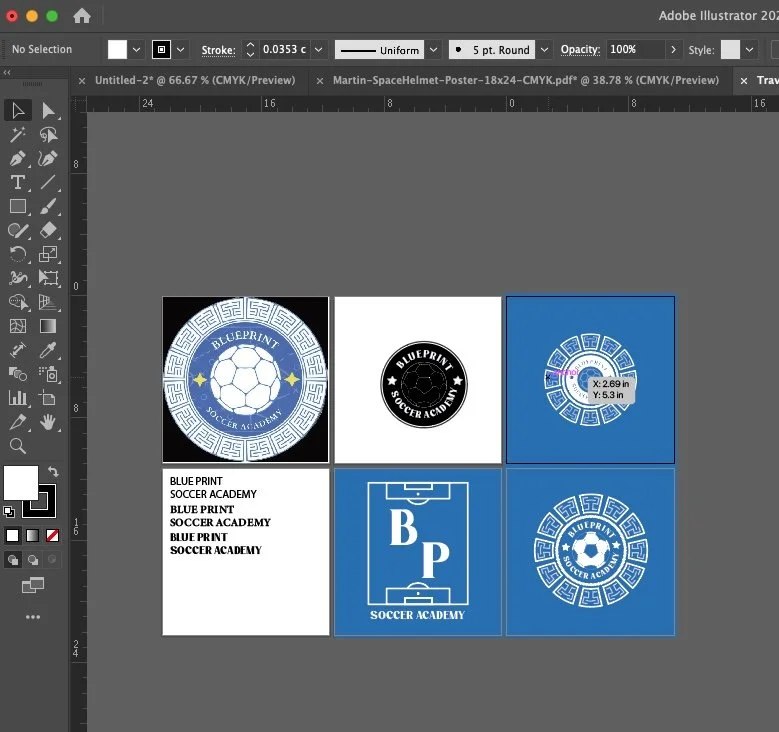The width and height of the screenshot is (779, 732).
Task: Click the Home screen icon
Action: pyautogui.click(x=82, y=16)
